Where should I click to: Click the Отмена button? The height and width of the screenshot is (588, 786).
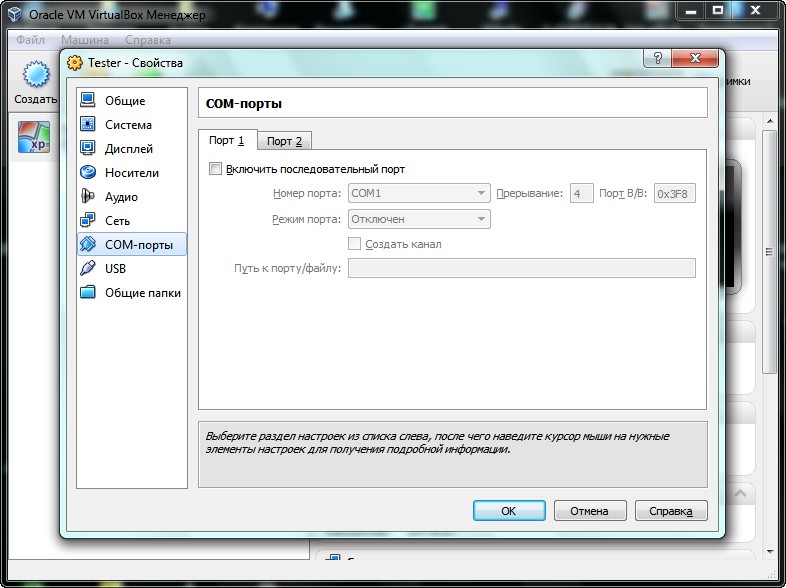coord(590,511)
